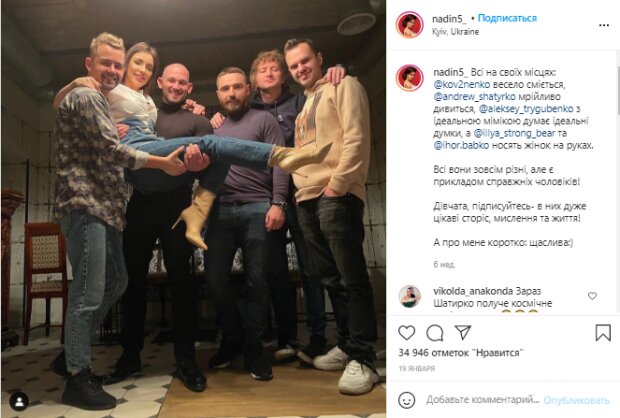Open the three-dots post options menu
This screenshot has height=418, width=620.
coord(604,25)
